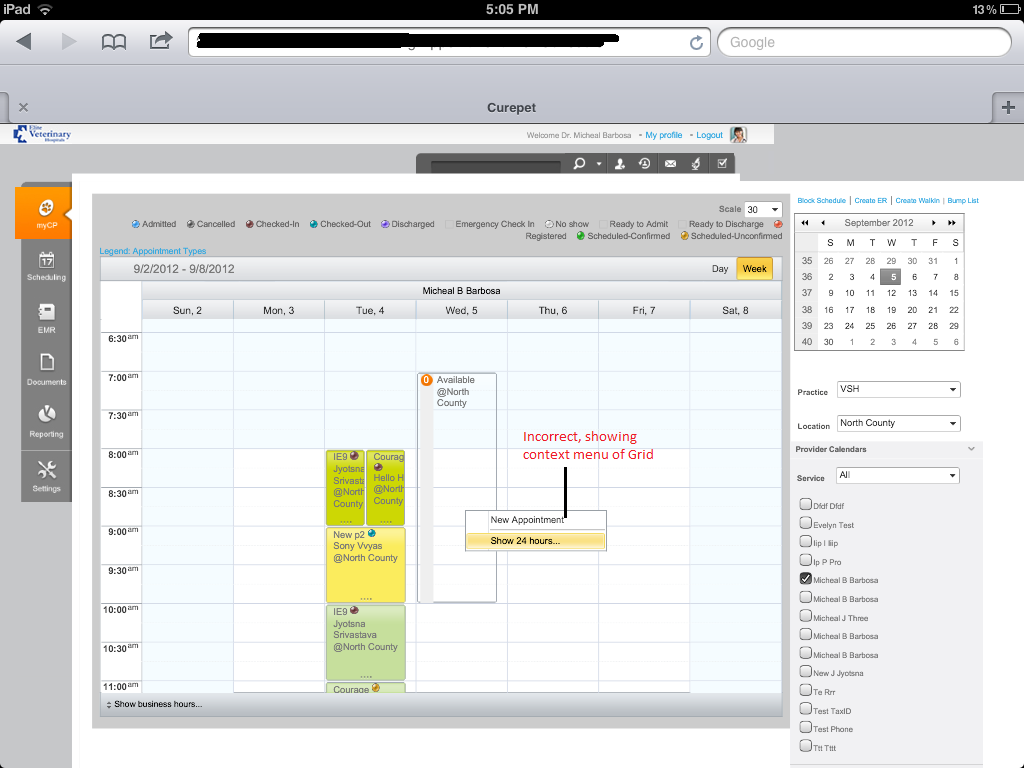The image size is (1024, 768).
Task: Open a new Safari tab with plus
Action: click(x=1008, y=107)
